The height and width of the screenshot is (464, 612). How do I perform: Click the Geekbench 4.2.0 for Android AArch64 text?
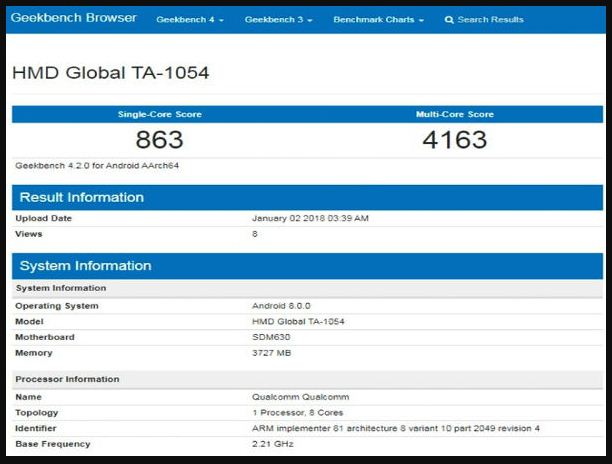[x=97, y=165]
